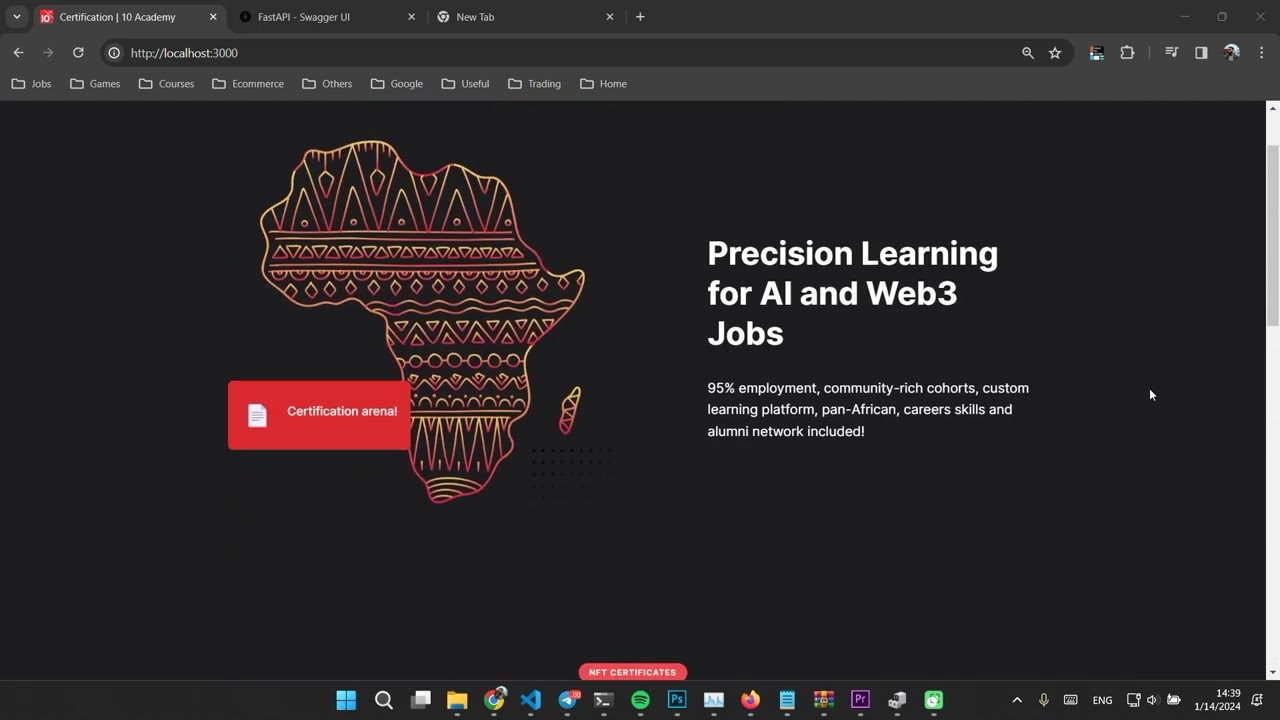1280x720 pixels.
Task: Open Windows Search from taskbar
Action: click(384, 700)
